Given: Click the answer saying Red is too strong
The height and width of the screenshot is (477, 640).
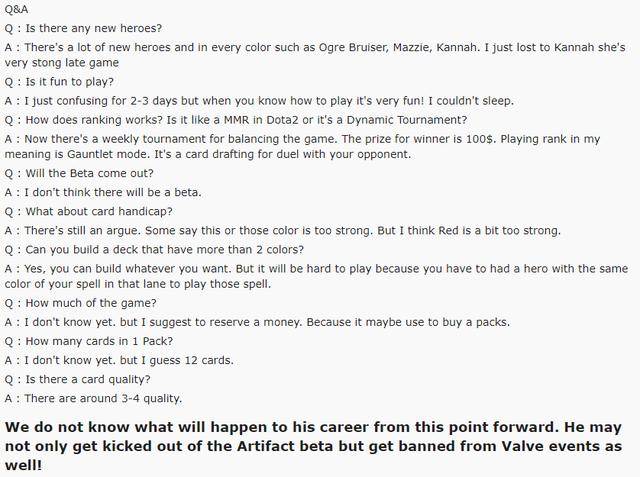Looking at the screenshot, I should pos(283,231).
